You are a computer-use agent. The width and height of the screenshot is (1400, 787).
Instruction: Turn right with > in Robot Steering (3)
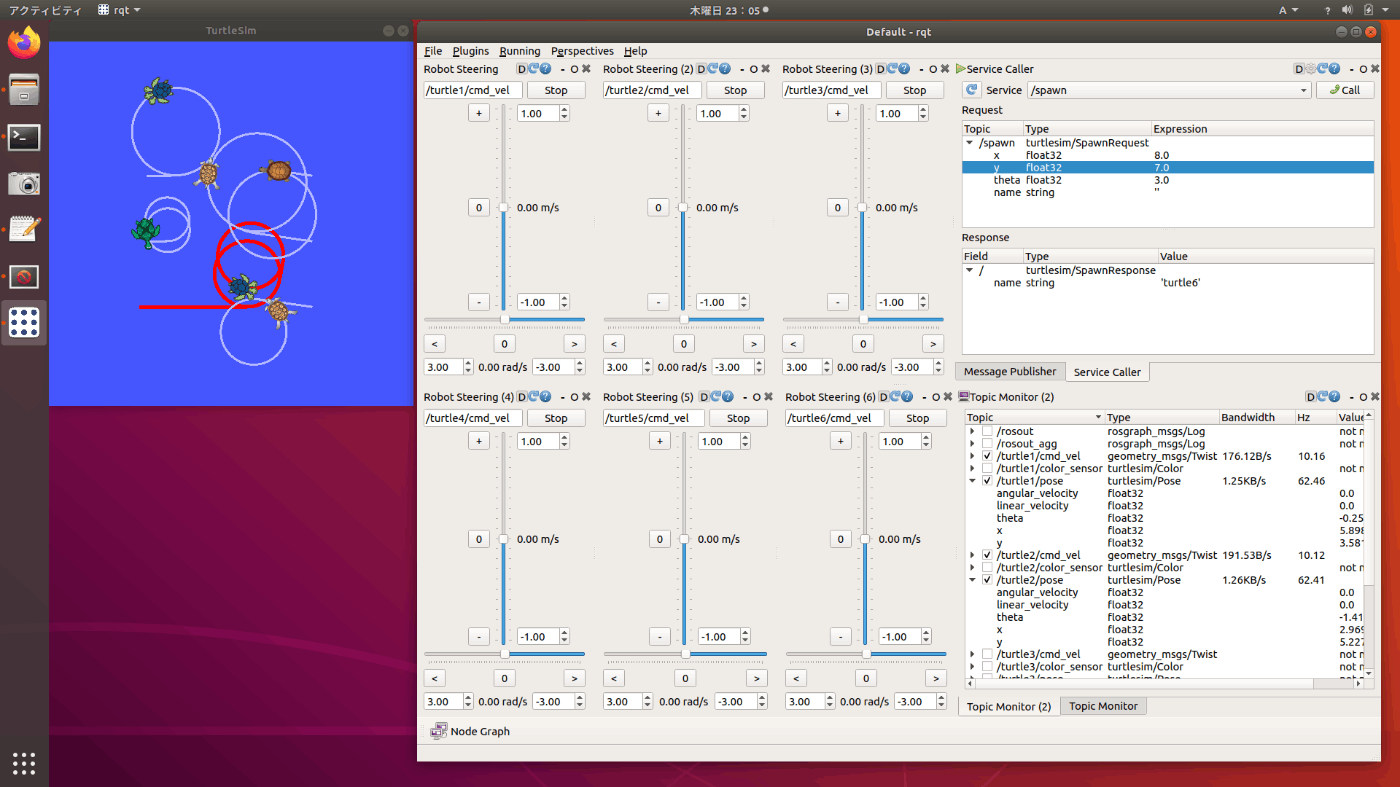click(x=933, y=344)
